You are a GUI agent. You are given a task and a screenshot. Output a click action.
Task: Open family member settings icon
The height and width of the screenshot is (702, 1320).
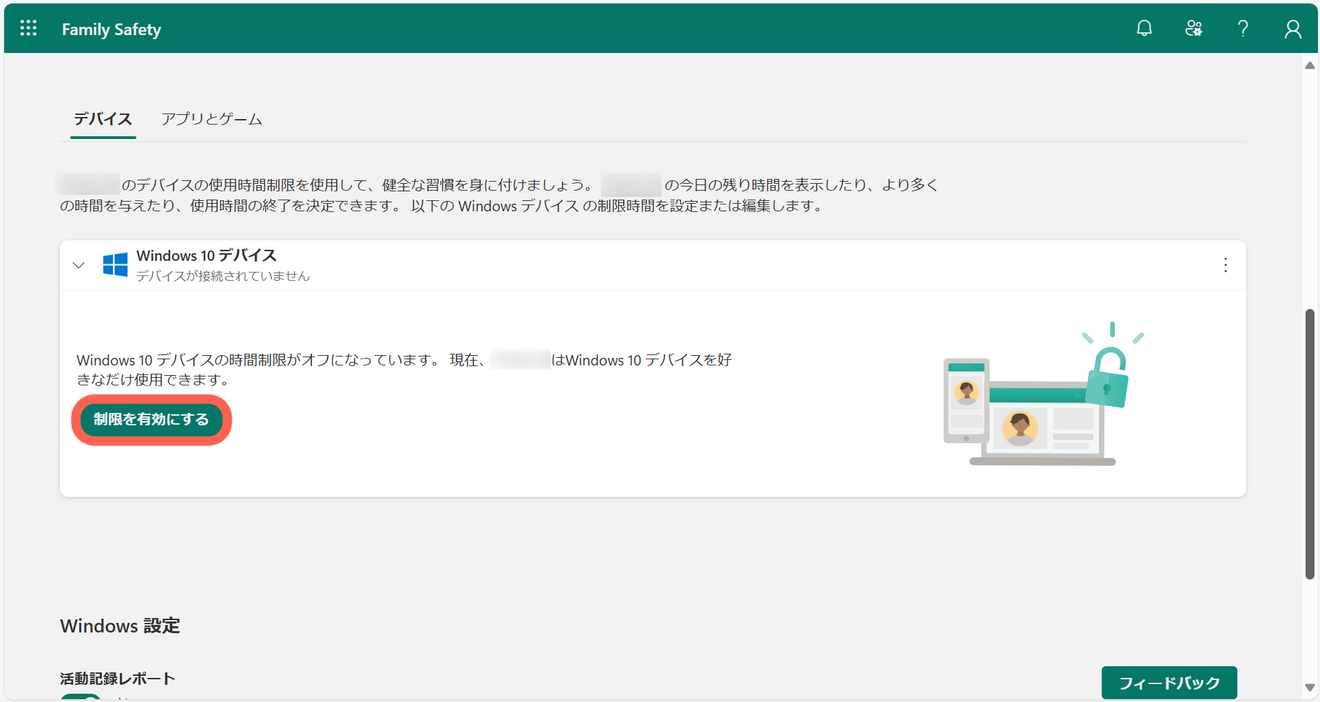(1194, 29)
